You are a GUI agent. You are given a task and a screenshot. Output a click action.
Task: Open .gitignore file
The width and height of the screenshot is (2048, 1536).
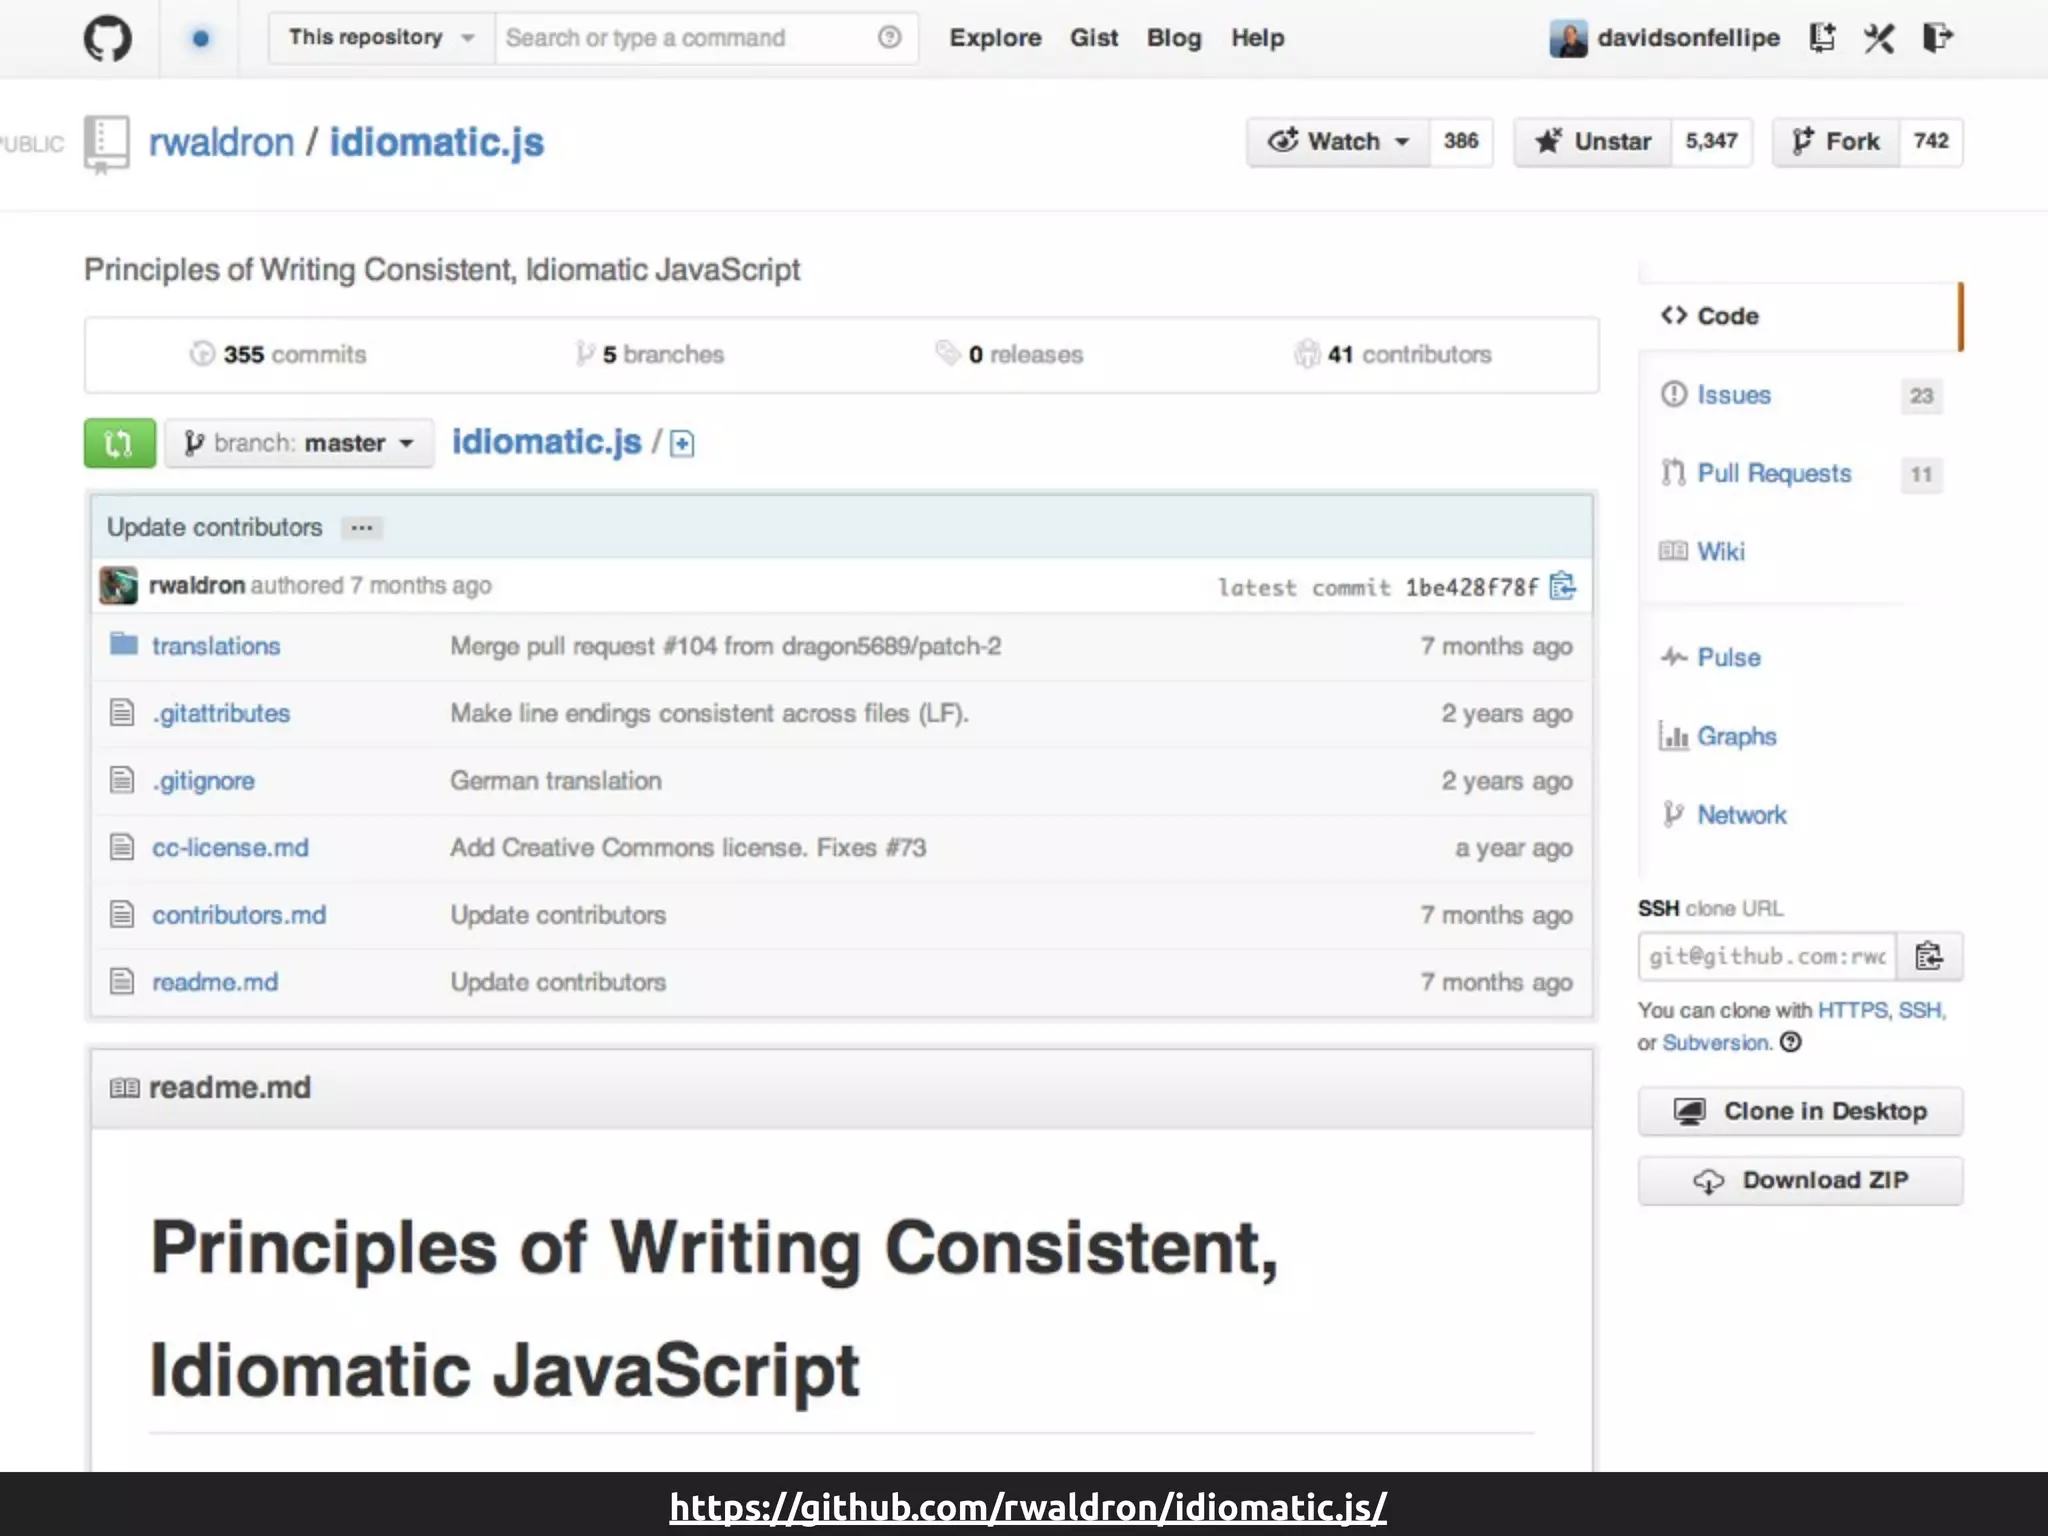tap(203, 780)
